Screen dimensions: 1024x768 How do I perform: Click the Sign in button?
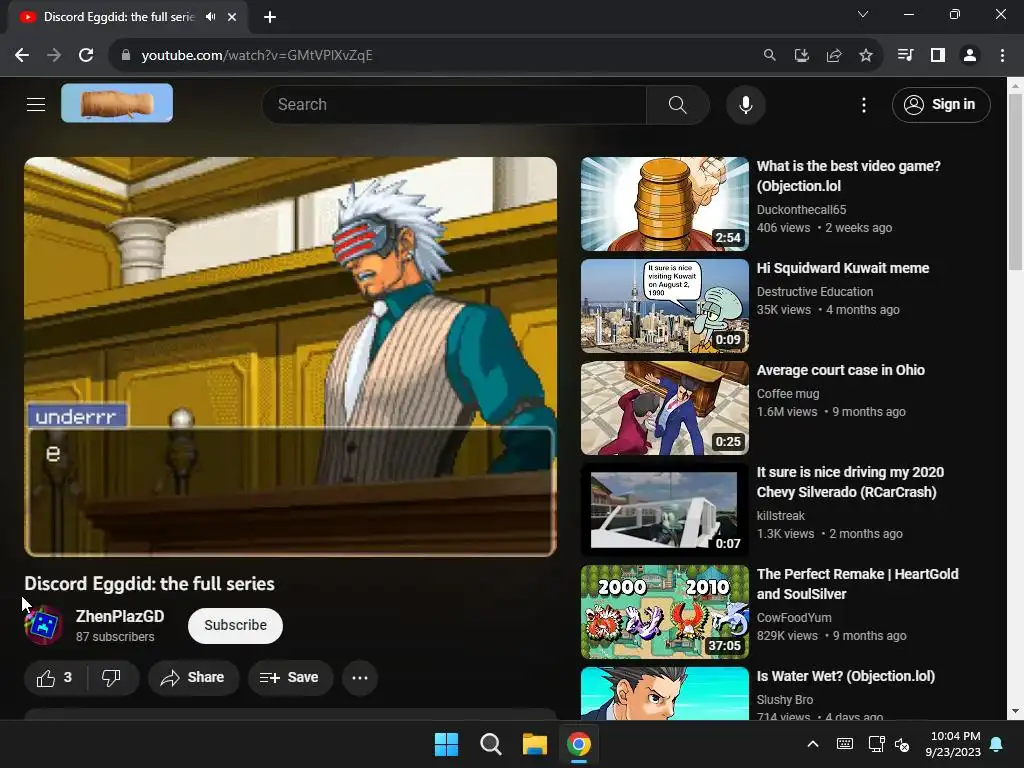pyautogui.click(x=941, y=104)
